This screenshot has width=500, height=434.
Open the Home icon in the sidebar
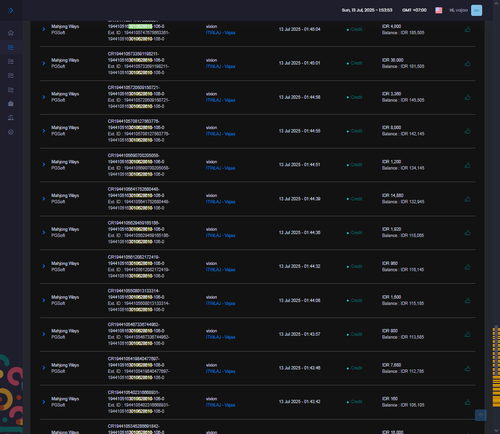click(x=11, y=33)
